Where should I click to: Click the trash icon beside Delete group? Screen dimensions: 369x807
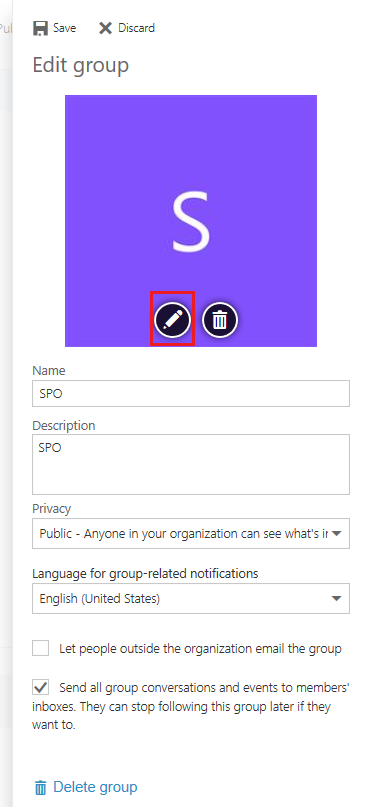(40, 787)
